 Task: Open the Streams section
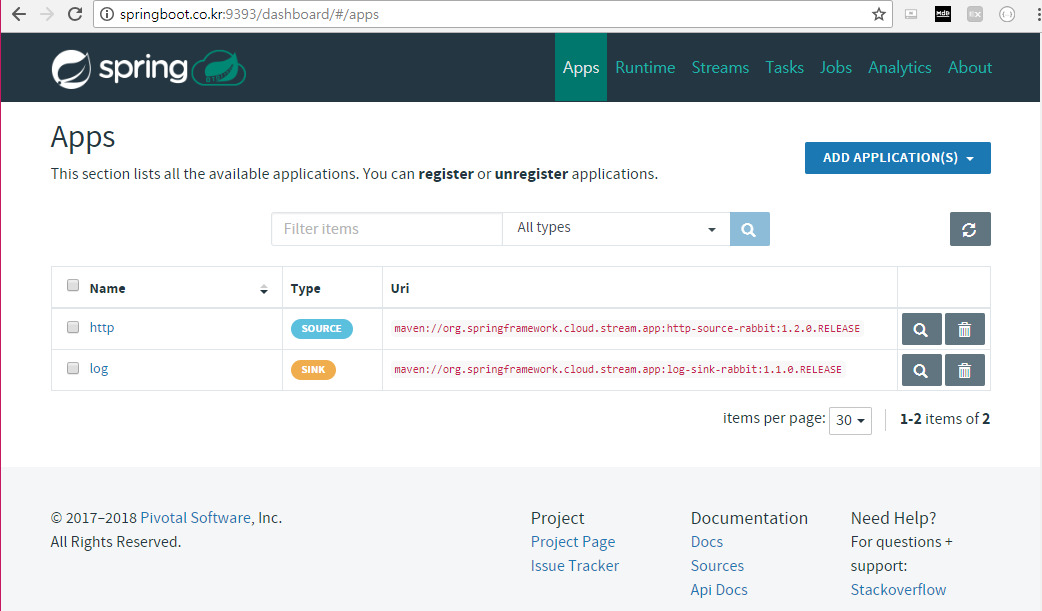[x=720, y=67]
